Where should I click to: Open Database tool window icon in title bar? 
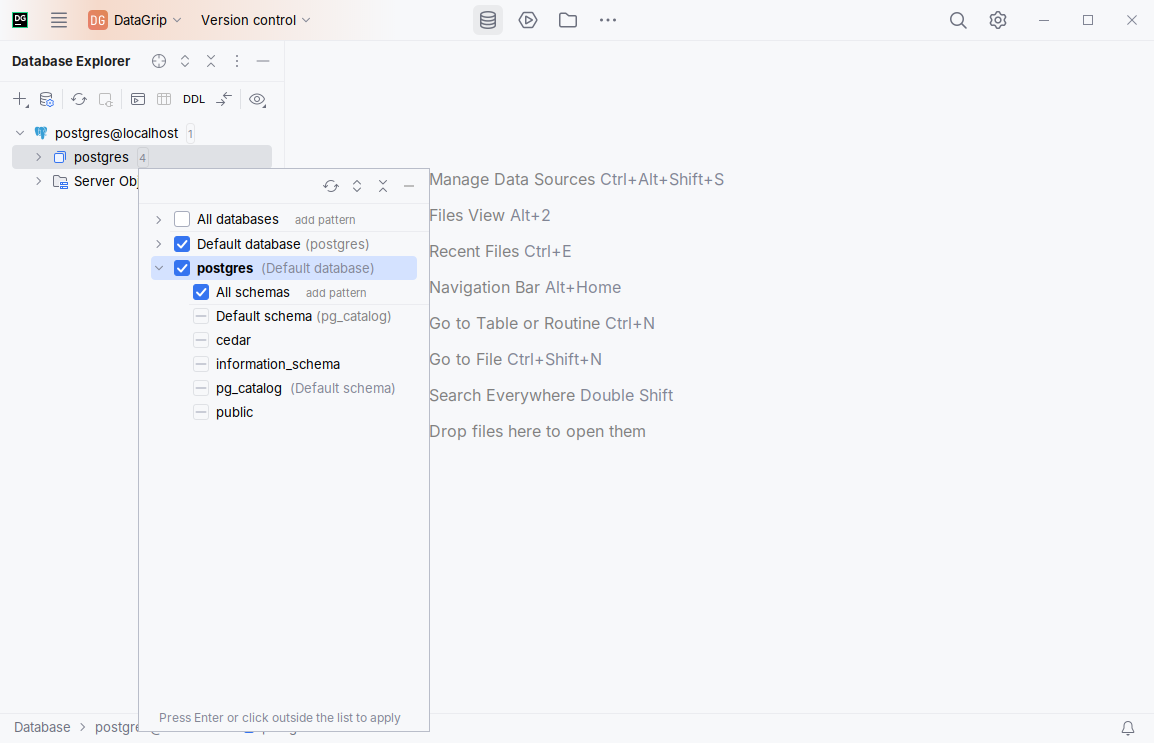pyautogui.click(x=488, y=20)
